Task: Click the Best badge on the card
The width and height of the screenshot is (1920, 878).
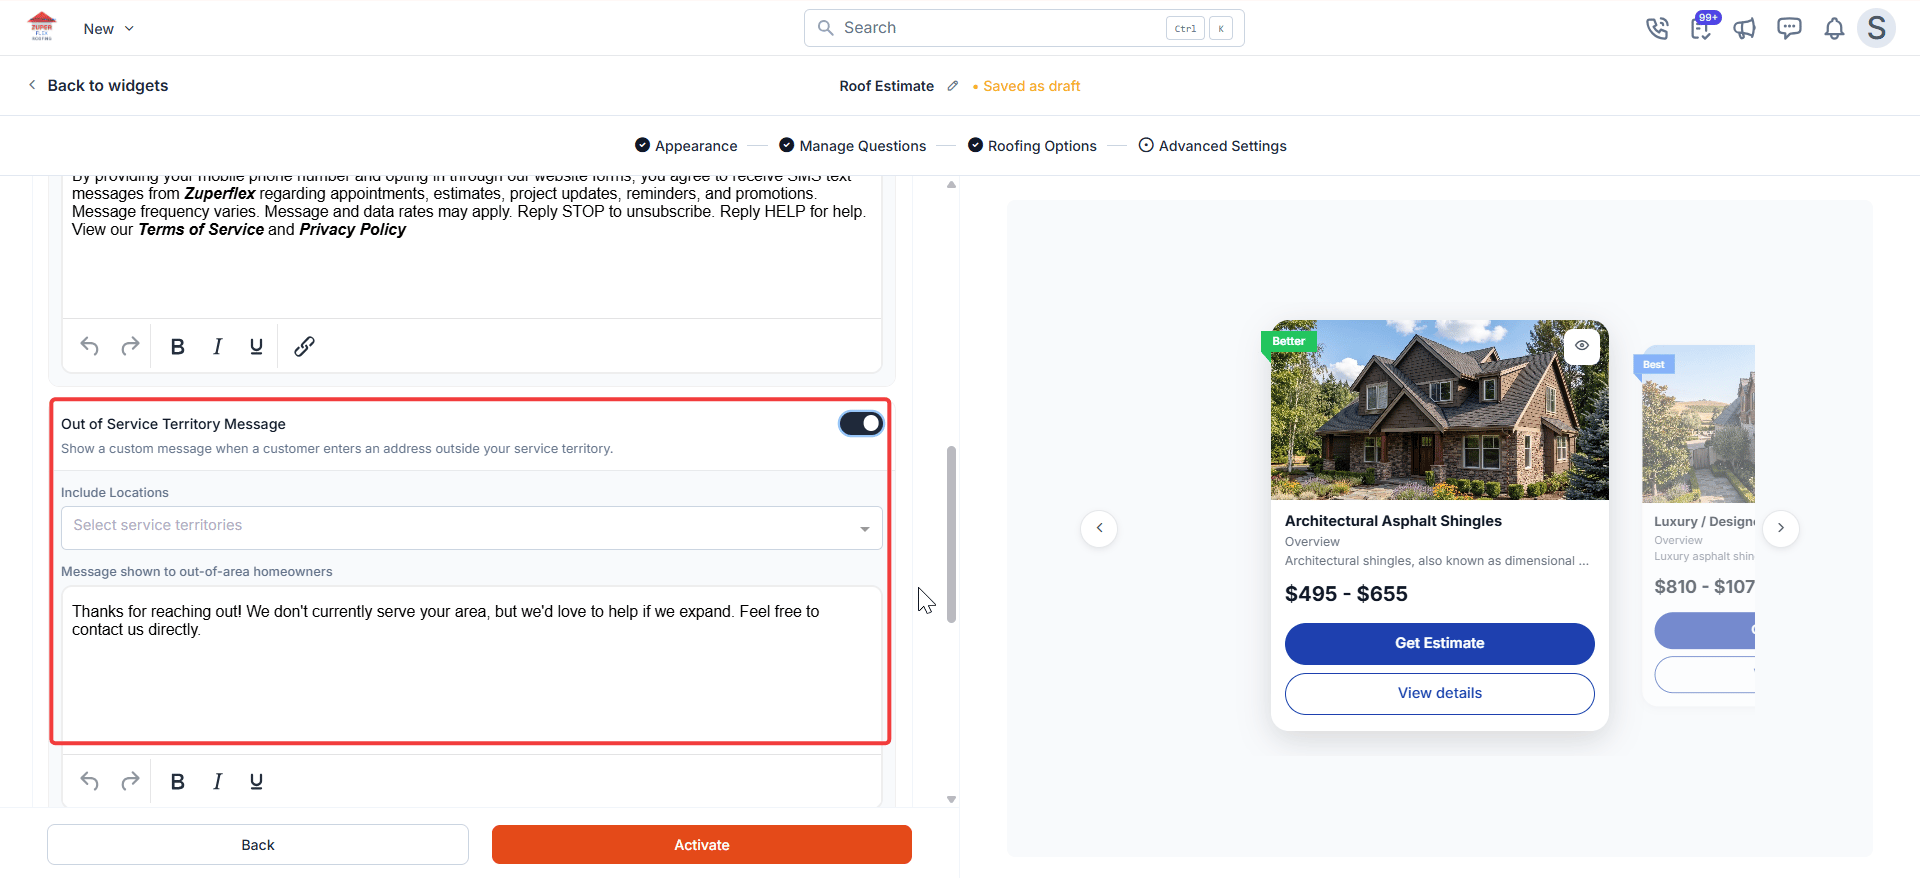Action: coord(1654,364)
